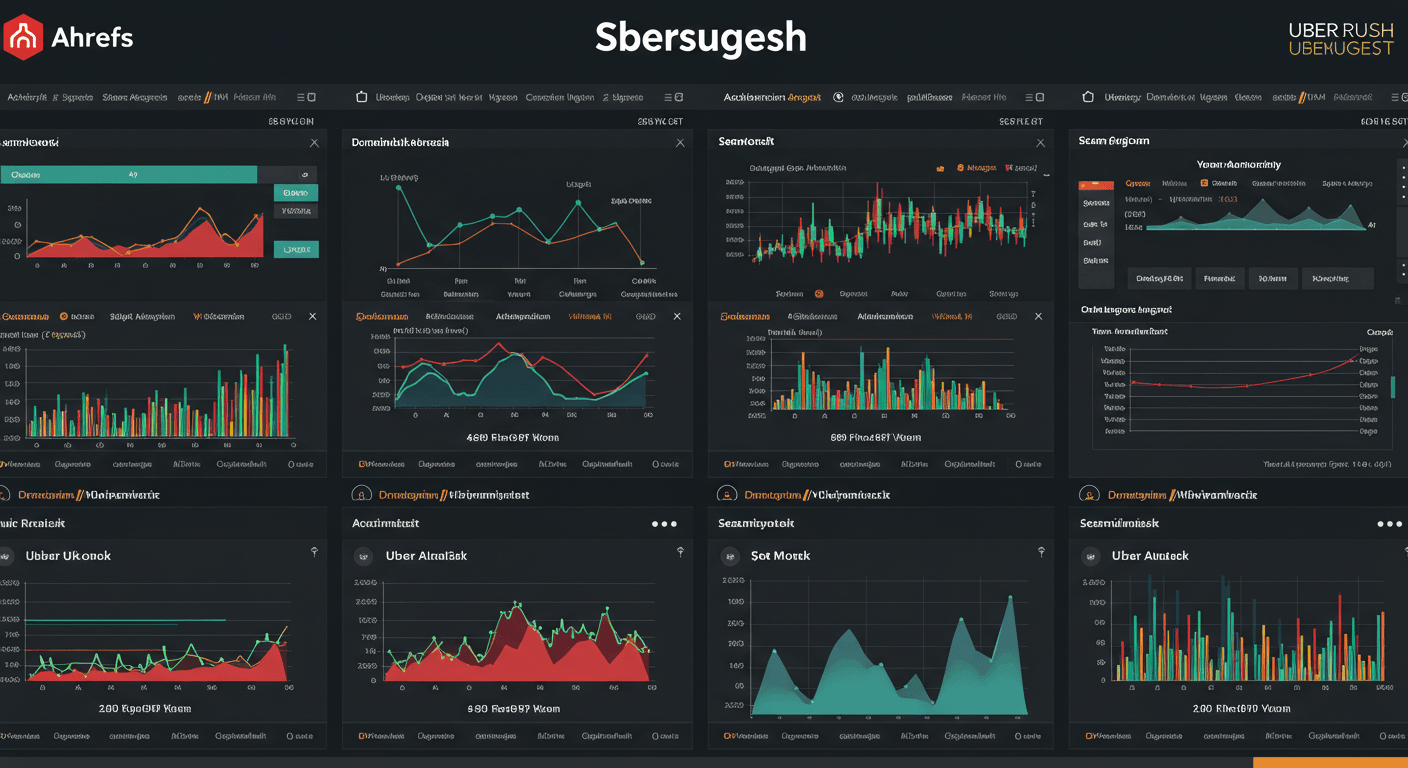Click the gray button between the two green buttons
The image size is (1408, 768).
[x=295, y=212]
